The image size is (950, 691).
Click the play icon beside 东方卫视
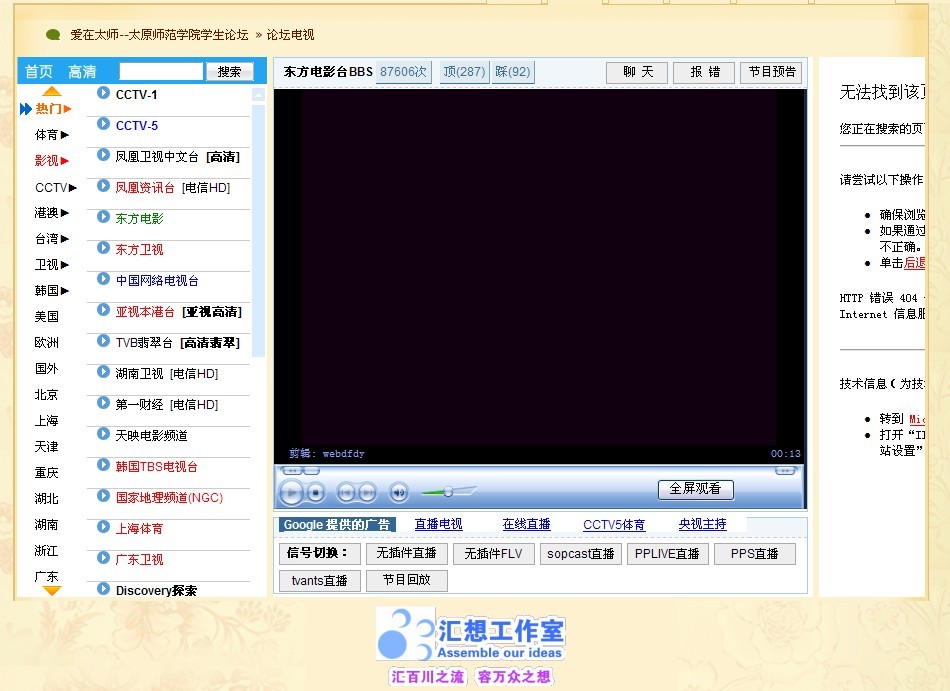(x=104, y=248)
